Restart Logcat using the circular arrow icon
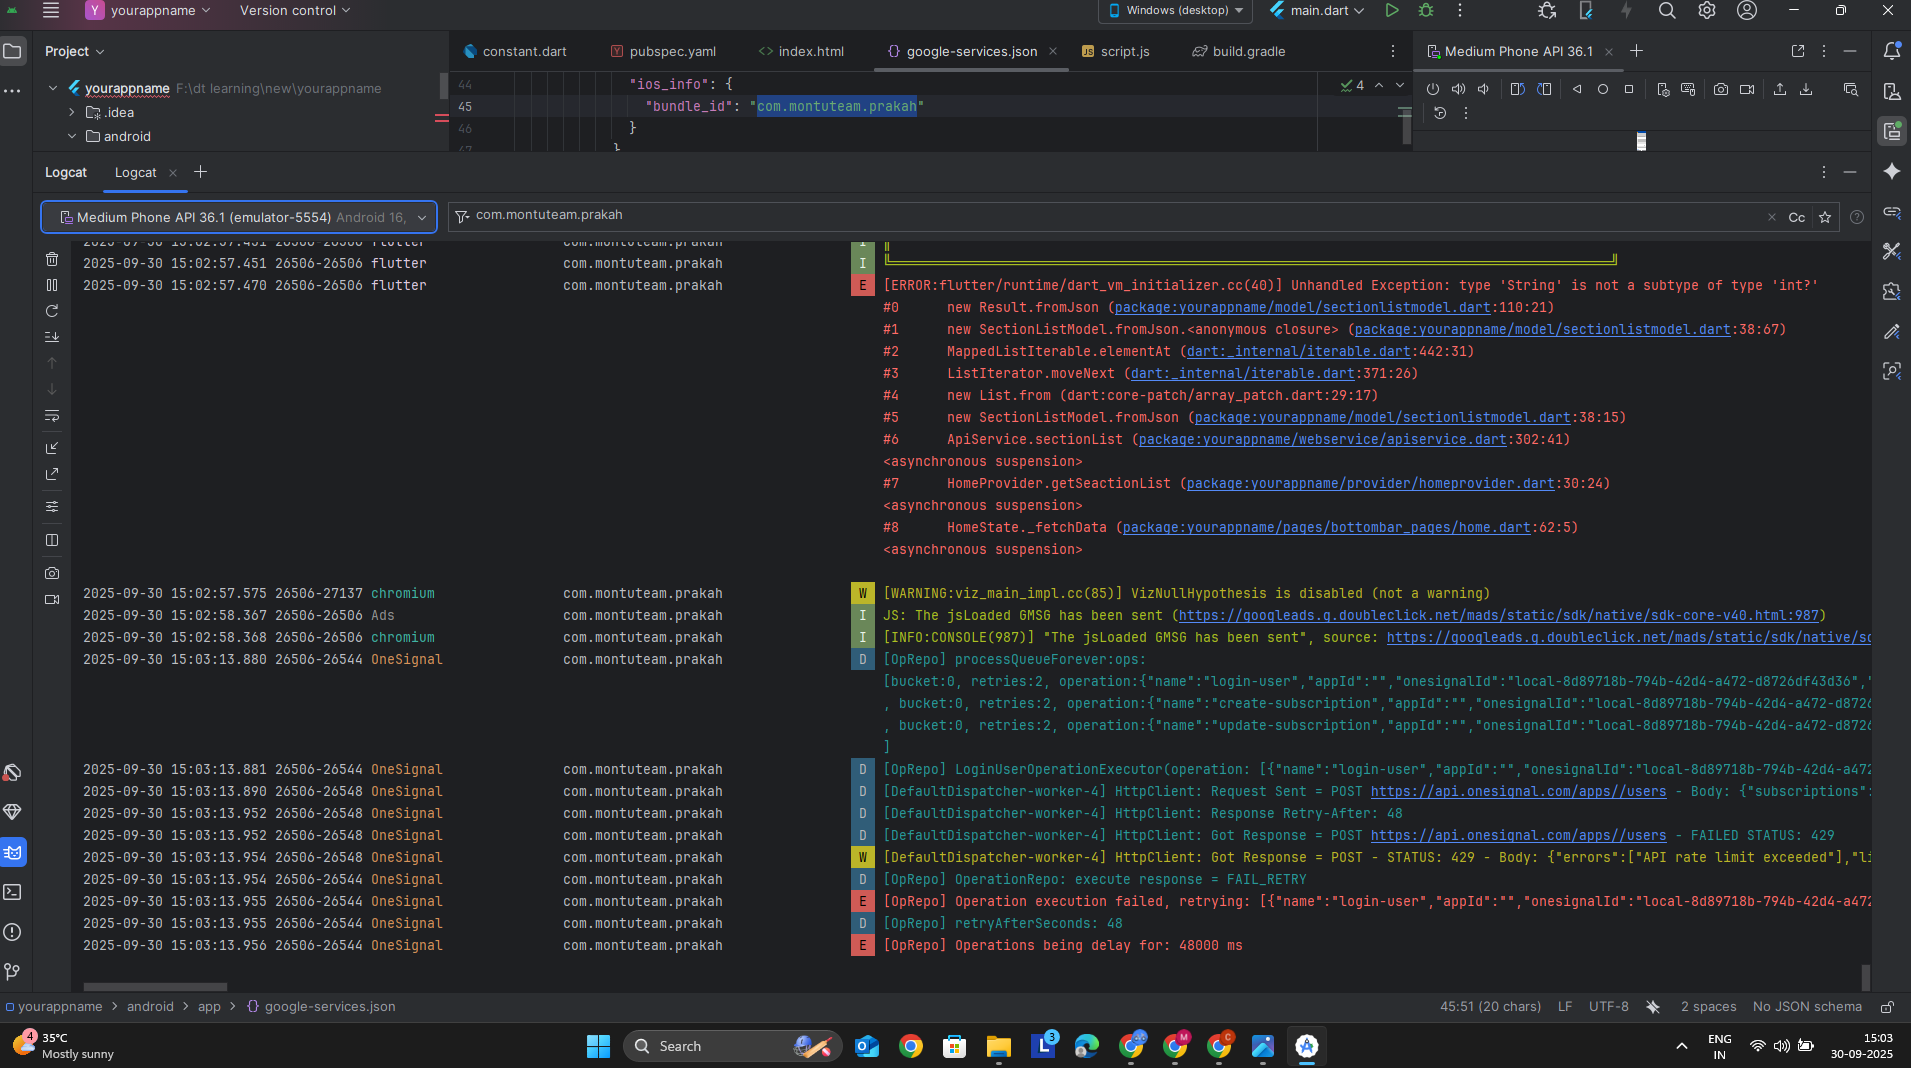Image resolution: width=1911 pixels, height=1068 pixels. pos(52,311)
